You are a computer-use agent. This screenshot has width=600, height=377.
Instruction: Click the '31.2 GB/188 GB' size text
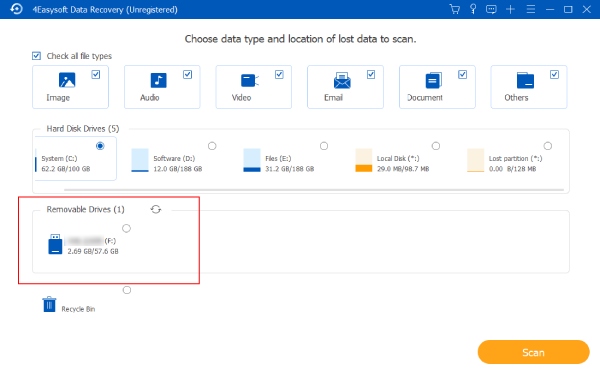290,169
